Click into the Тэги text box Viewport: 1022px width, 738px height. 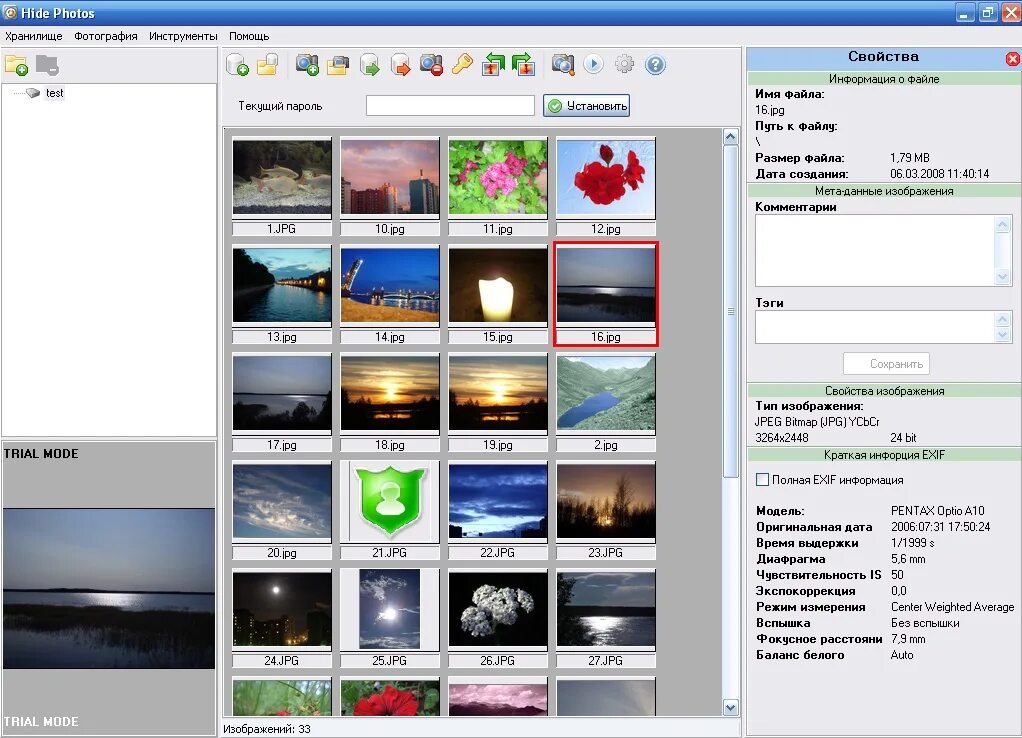(875, 327)
